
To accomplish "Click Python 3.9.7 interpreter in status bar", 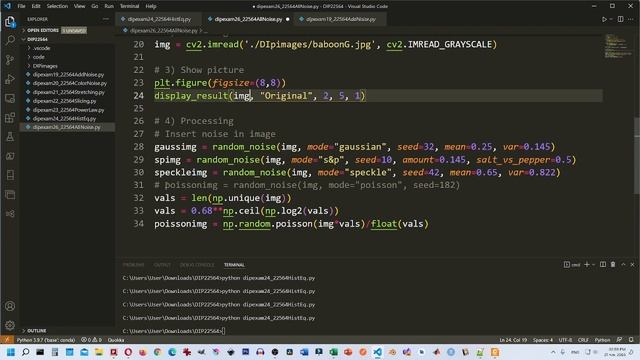I will coord(46,340).
